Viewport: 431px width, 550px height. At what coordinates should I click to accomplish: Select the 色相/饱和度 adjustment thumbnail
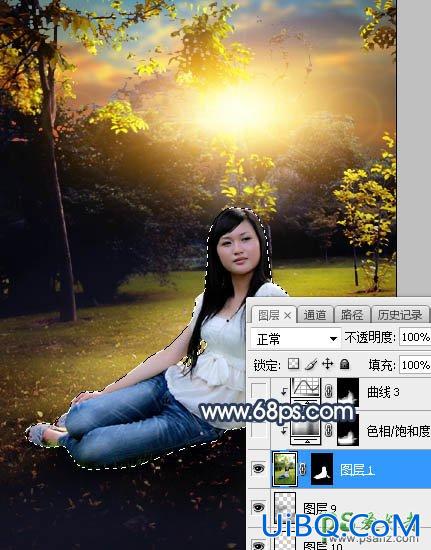[306, 431]
